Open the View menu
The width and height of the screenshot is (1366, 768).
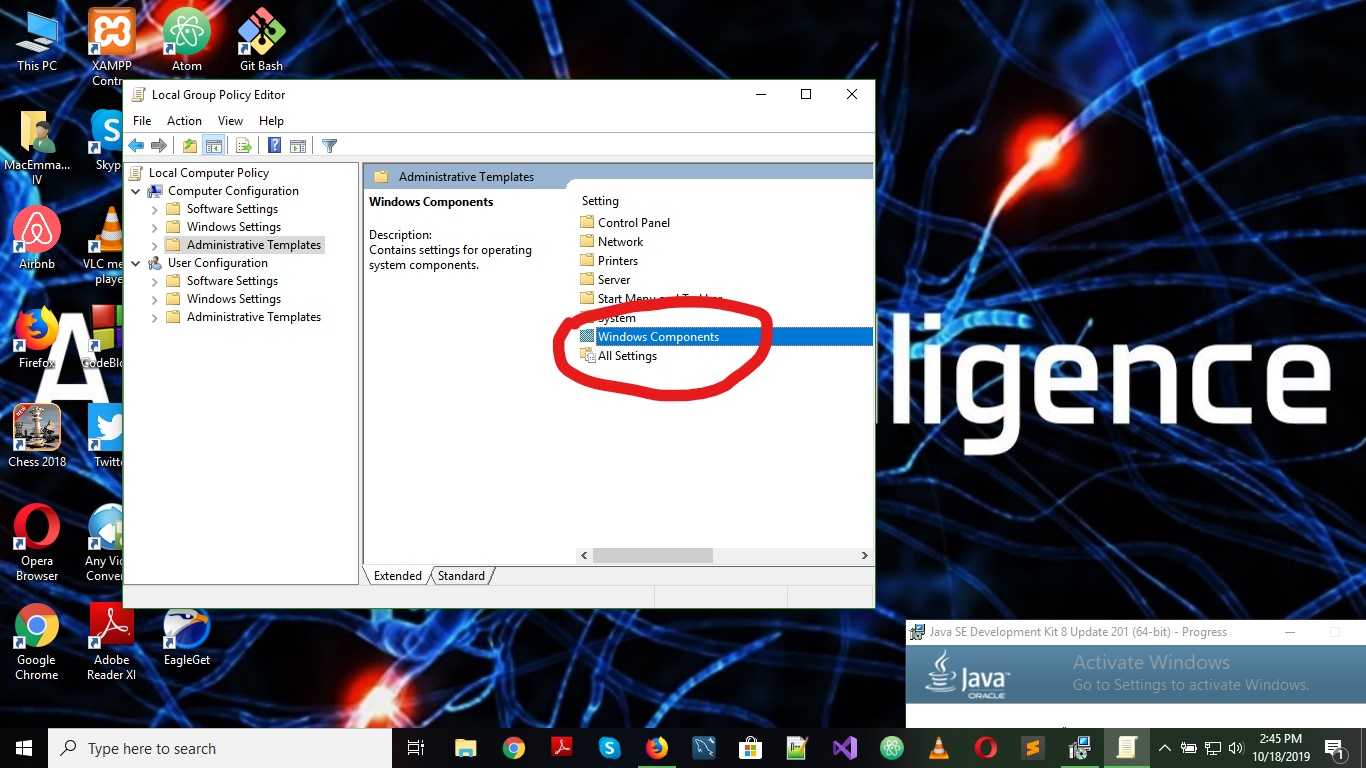pos(230,120)
